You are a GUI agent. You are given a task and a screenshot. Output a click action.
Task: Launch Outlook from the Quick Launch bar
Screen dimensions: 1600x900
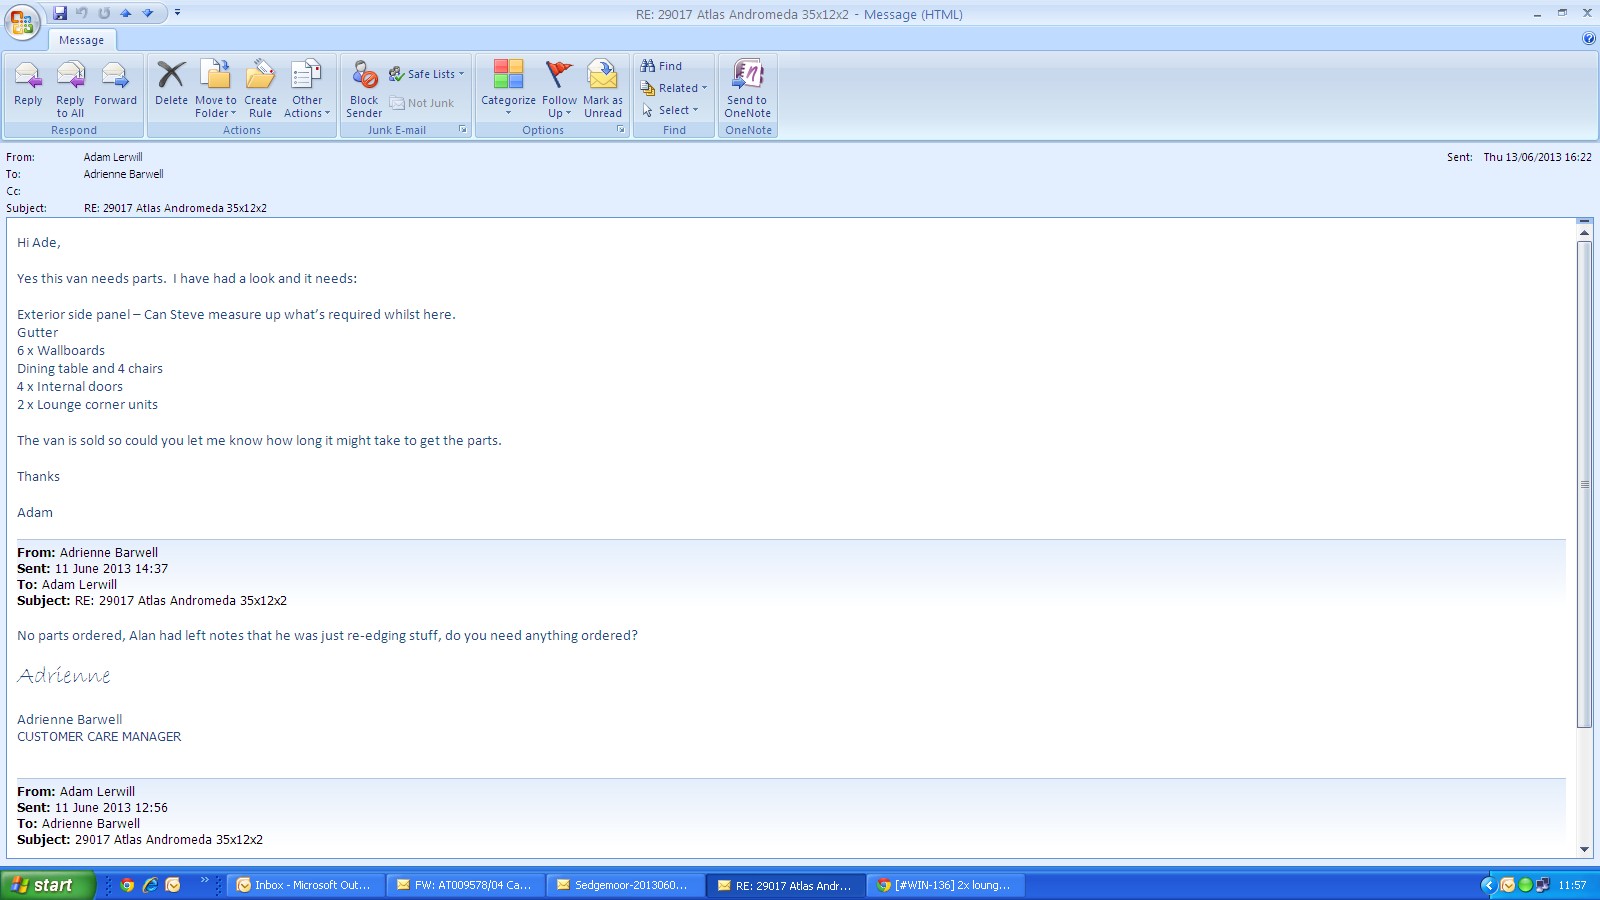(173, 885)
